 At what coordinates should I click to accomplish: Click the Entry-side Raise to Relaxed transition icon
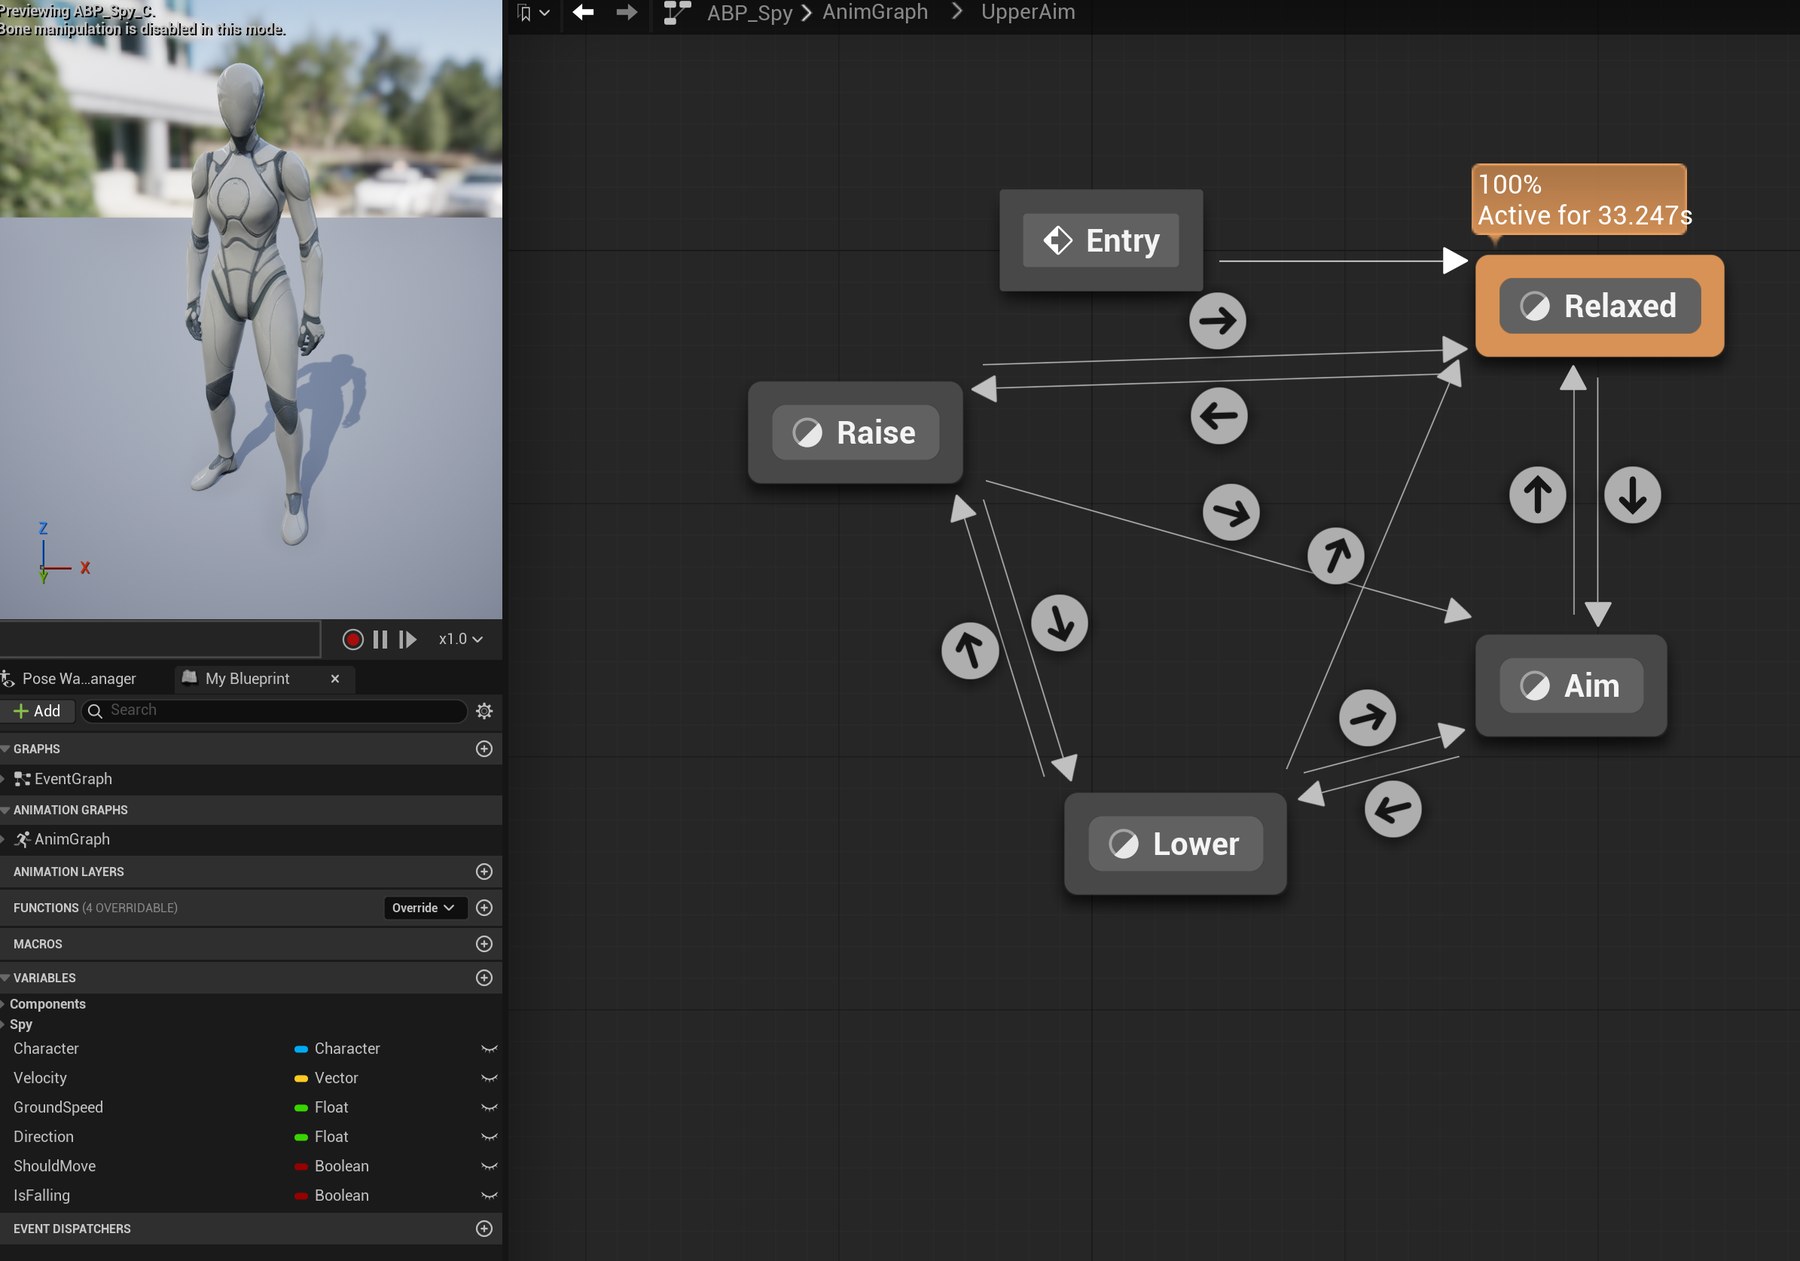(x=1217, y=321)
